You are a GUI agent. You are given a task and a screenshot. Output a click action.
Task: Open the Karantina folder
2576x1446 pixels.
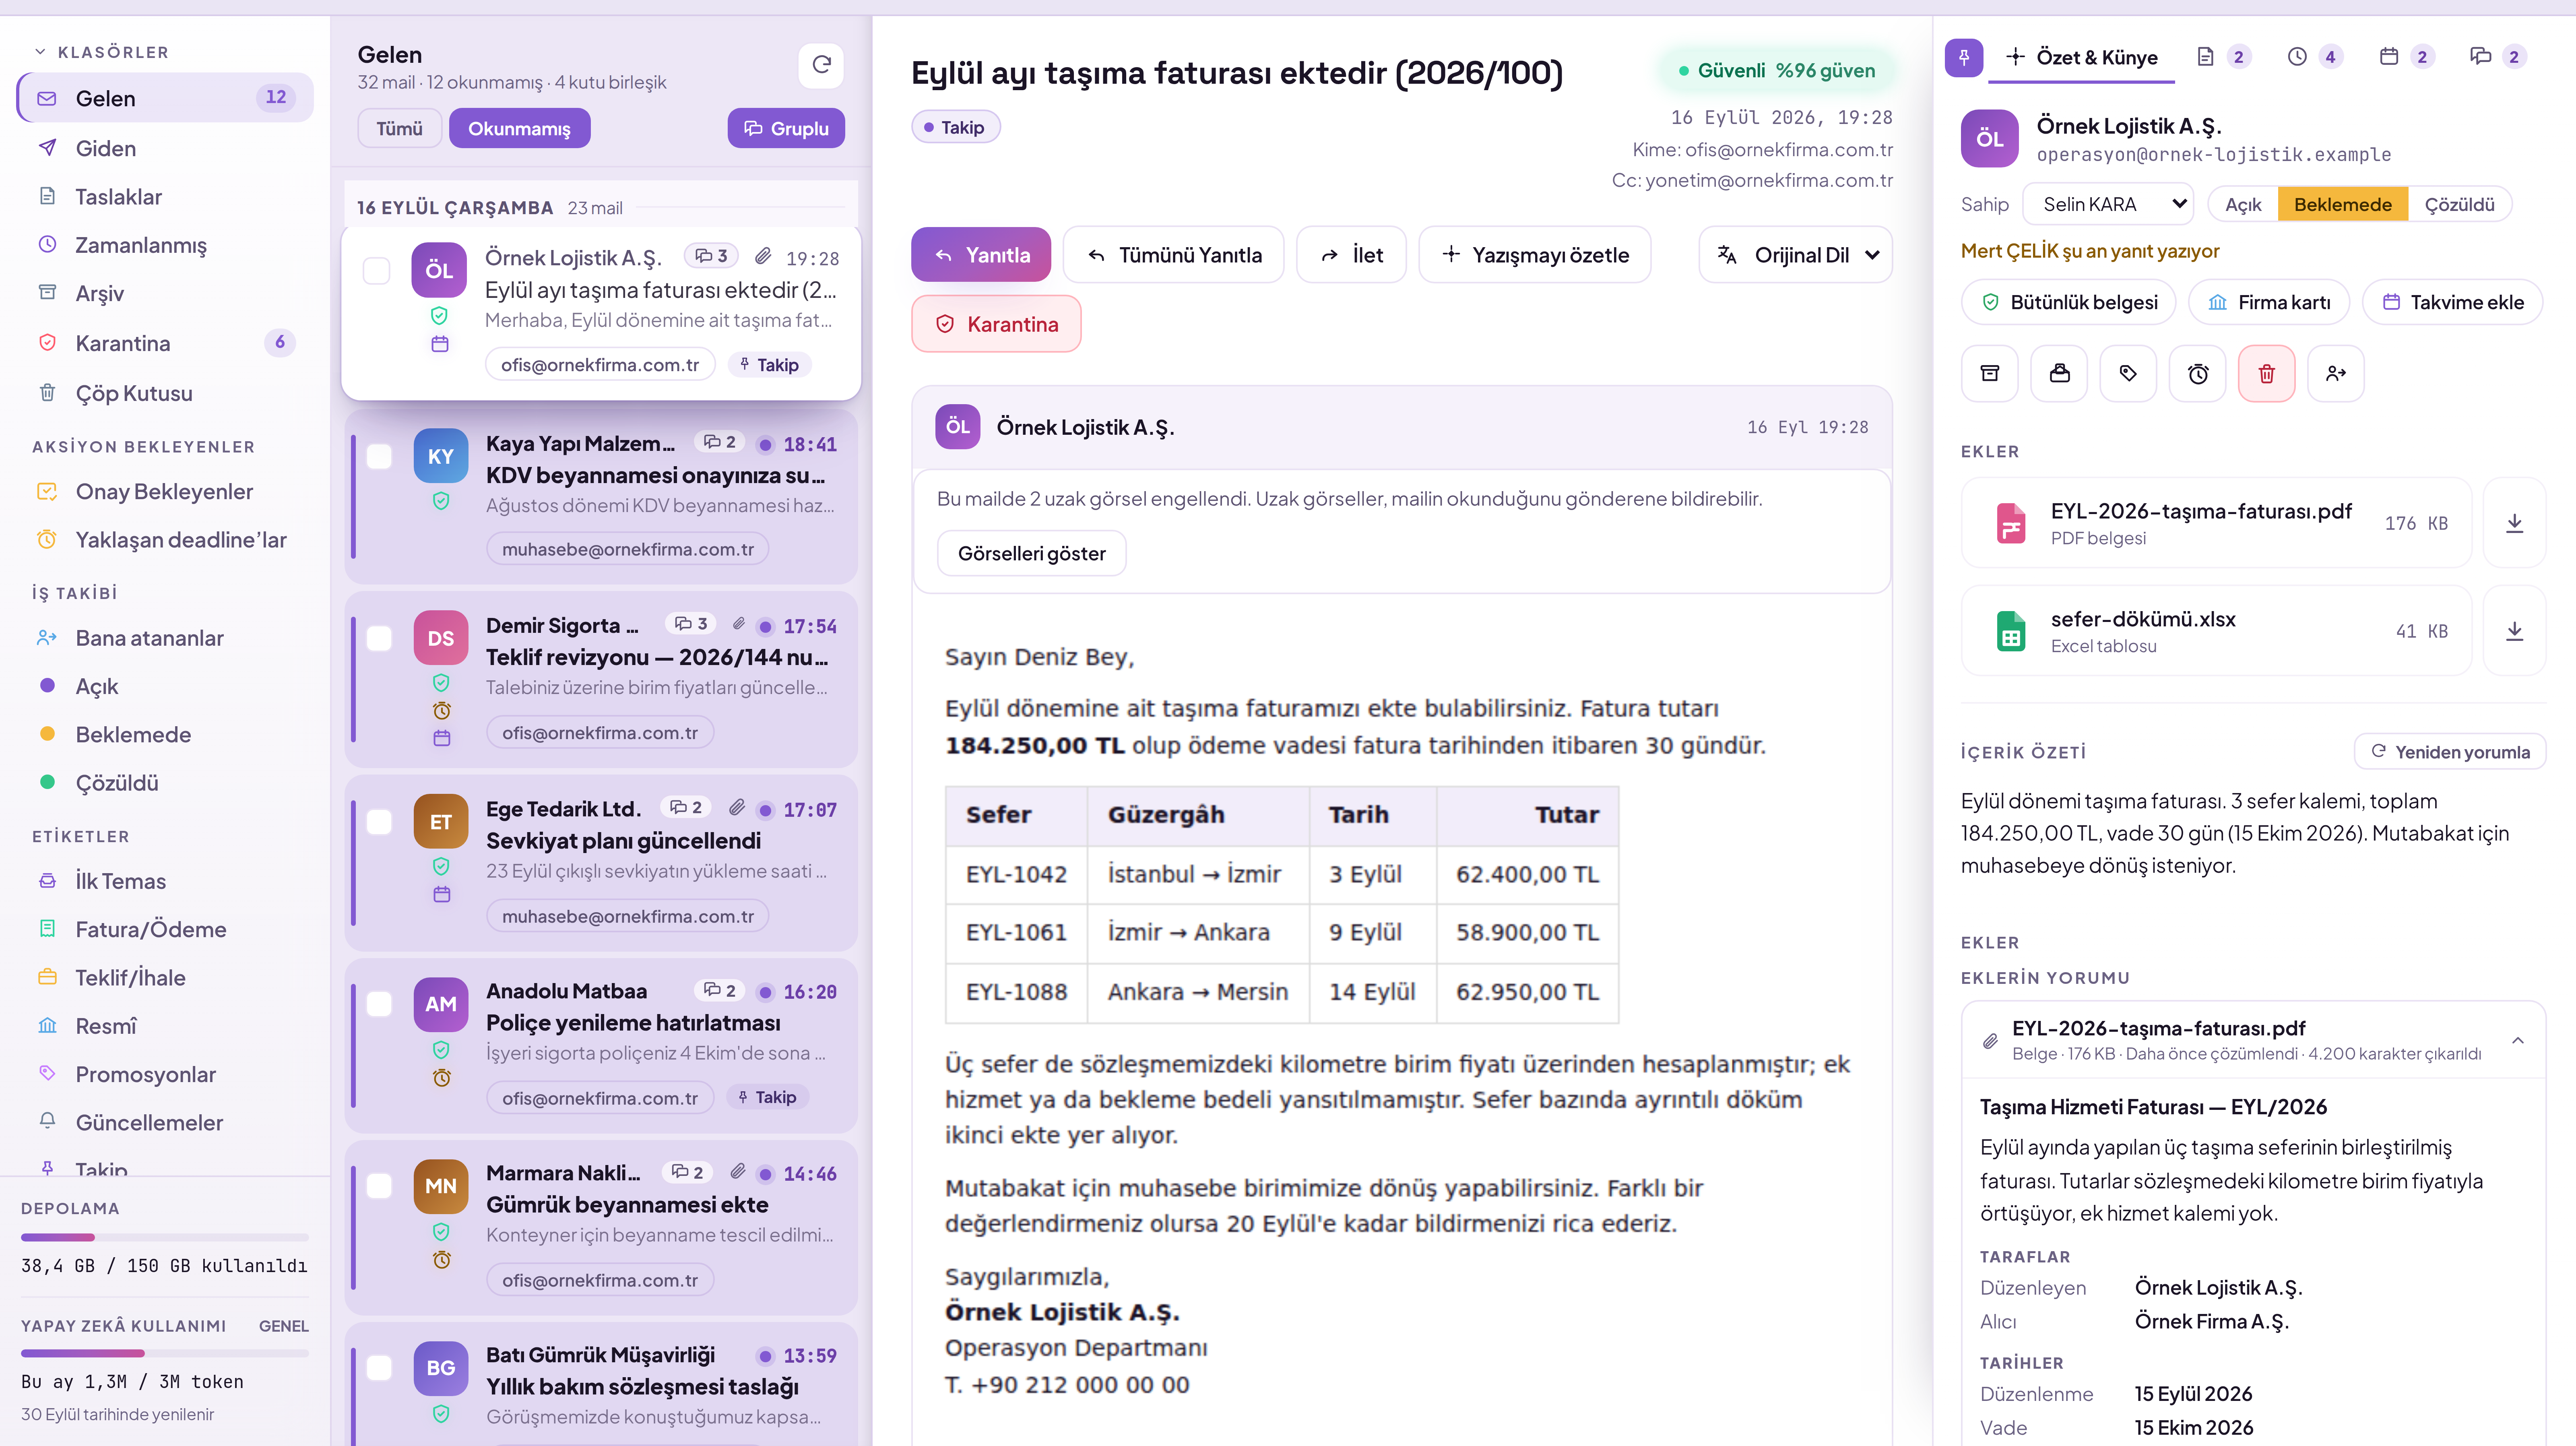(x=165, y=343)
